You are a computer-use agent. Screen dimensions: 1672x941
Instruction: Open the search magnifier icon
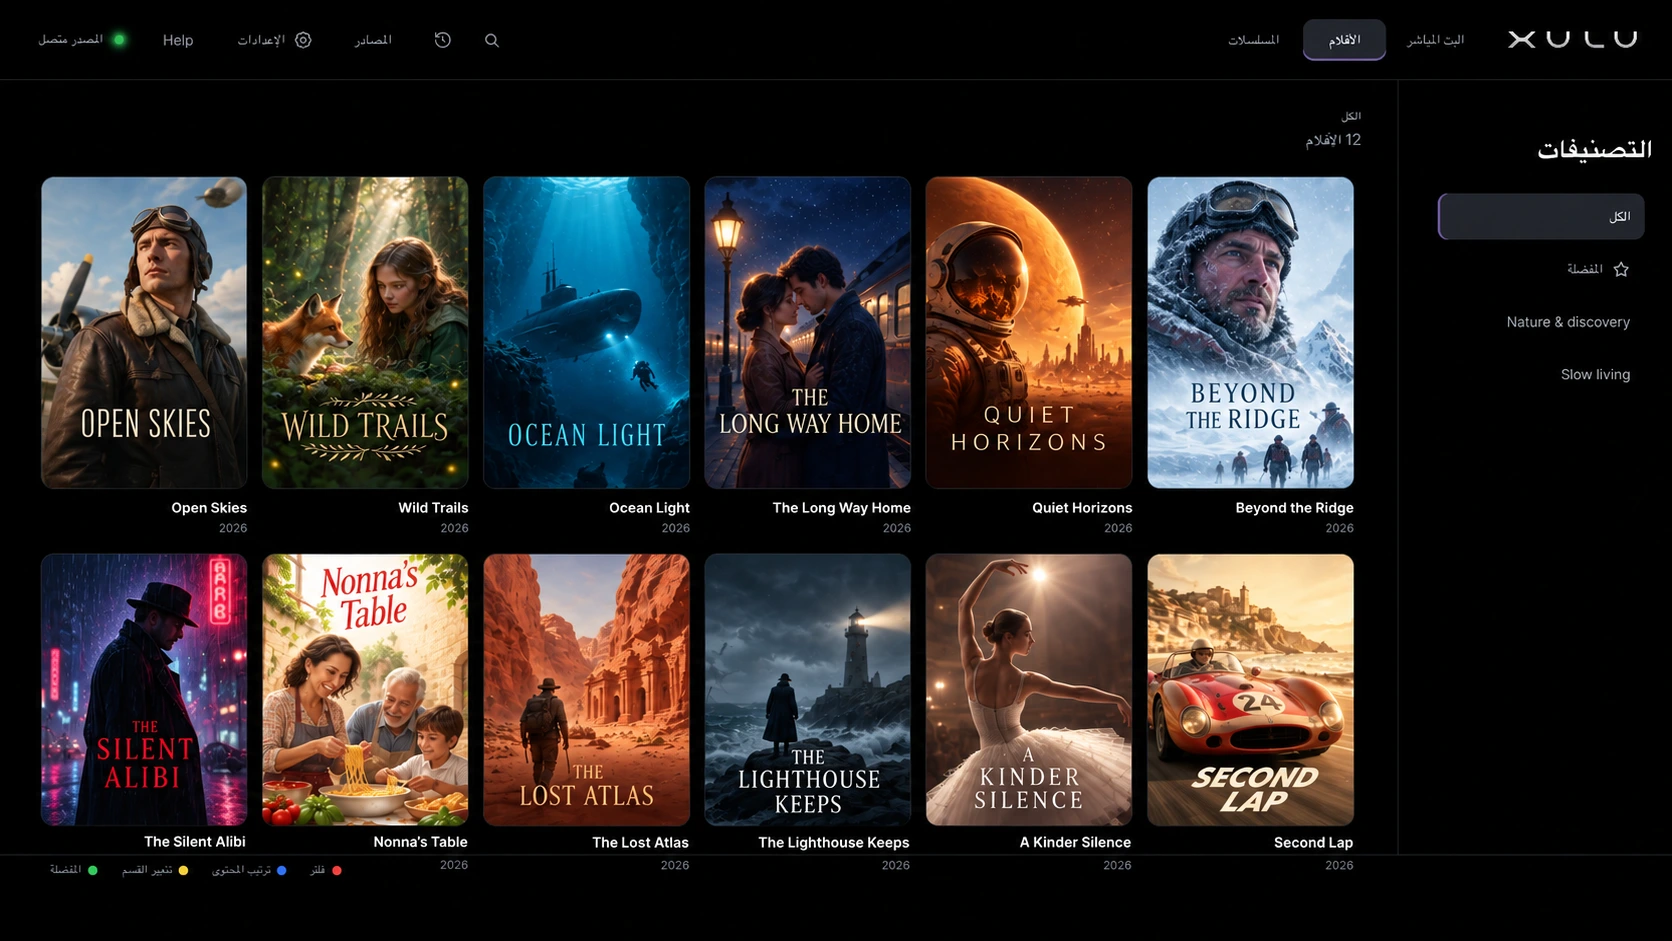[x=492, y=40]
